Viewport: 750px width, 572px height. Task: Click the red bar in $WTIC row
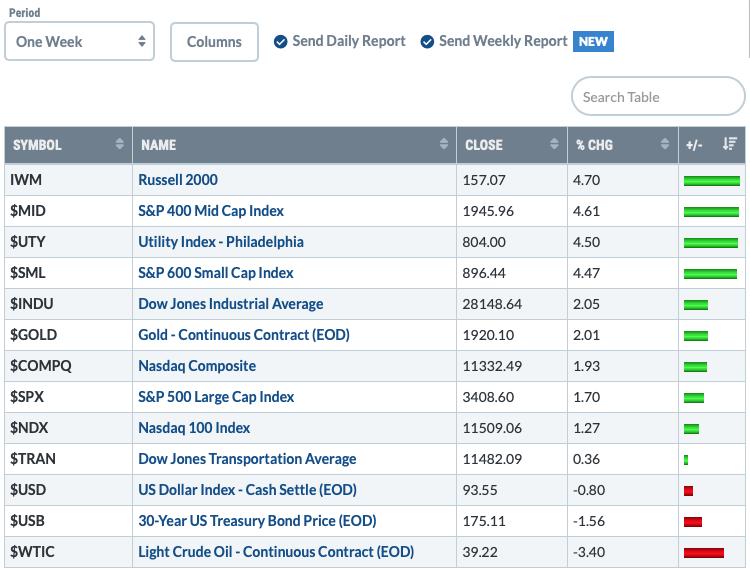pos(704,553)
